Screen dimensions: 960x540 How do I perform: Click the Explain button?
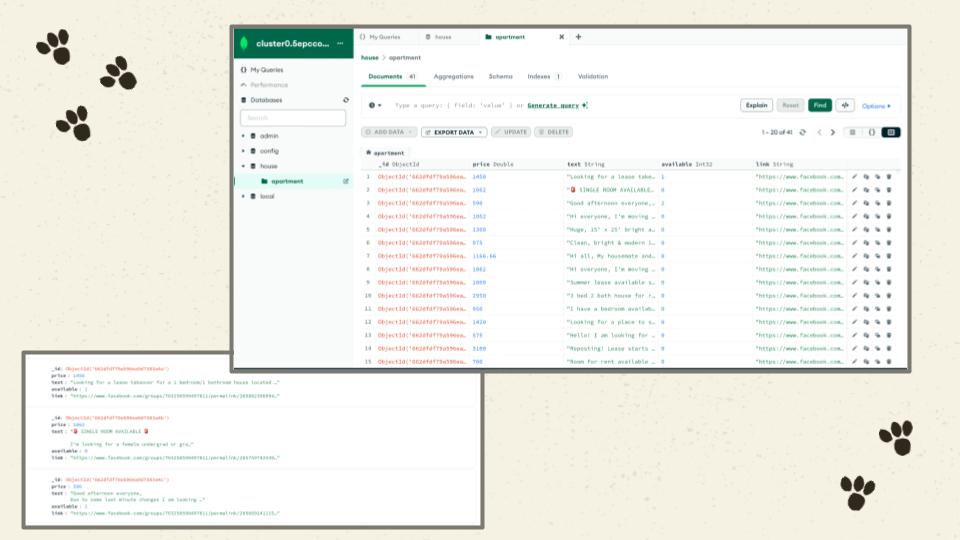pyautogui.click(x=756, y=105)
